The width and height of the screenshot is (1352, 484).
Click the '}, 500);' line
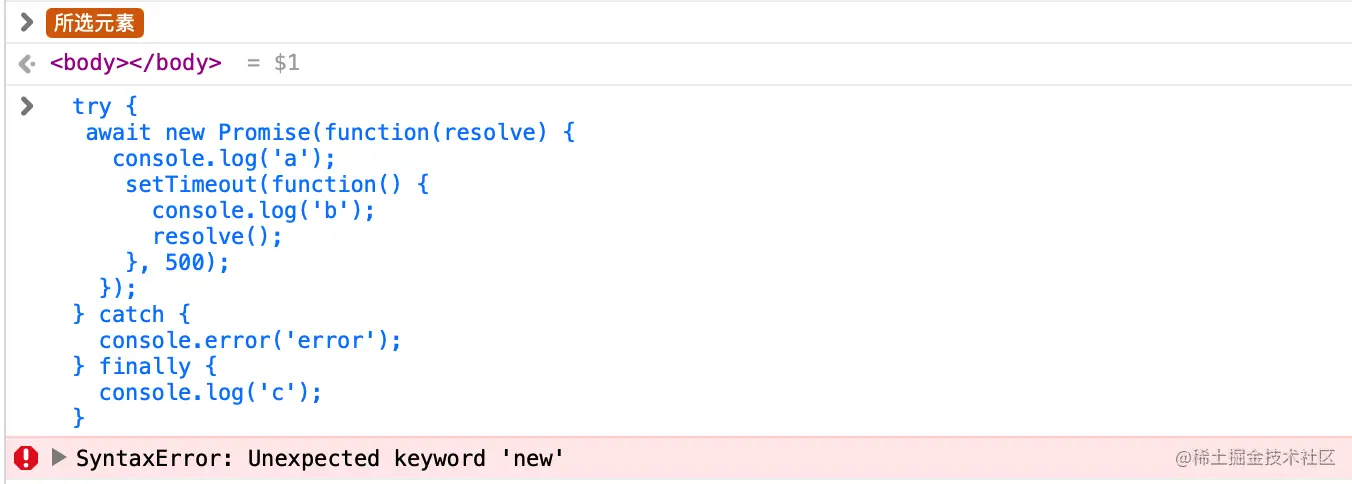click(x=178, y=262)
